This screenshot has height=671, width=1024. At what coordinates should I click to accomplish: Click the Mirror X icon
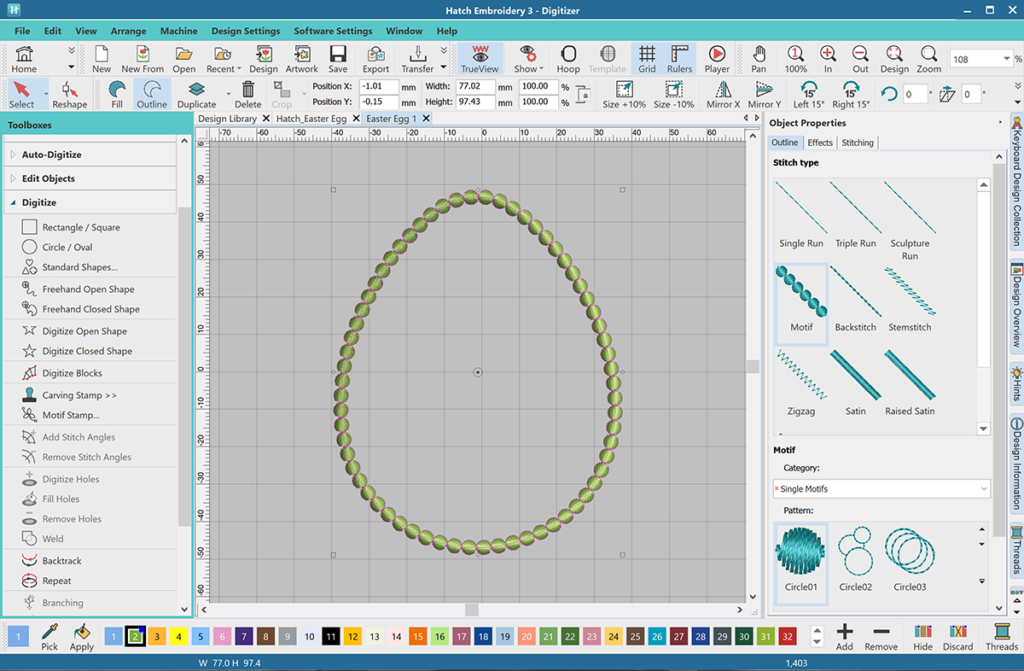723,94
